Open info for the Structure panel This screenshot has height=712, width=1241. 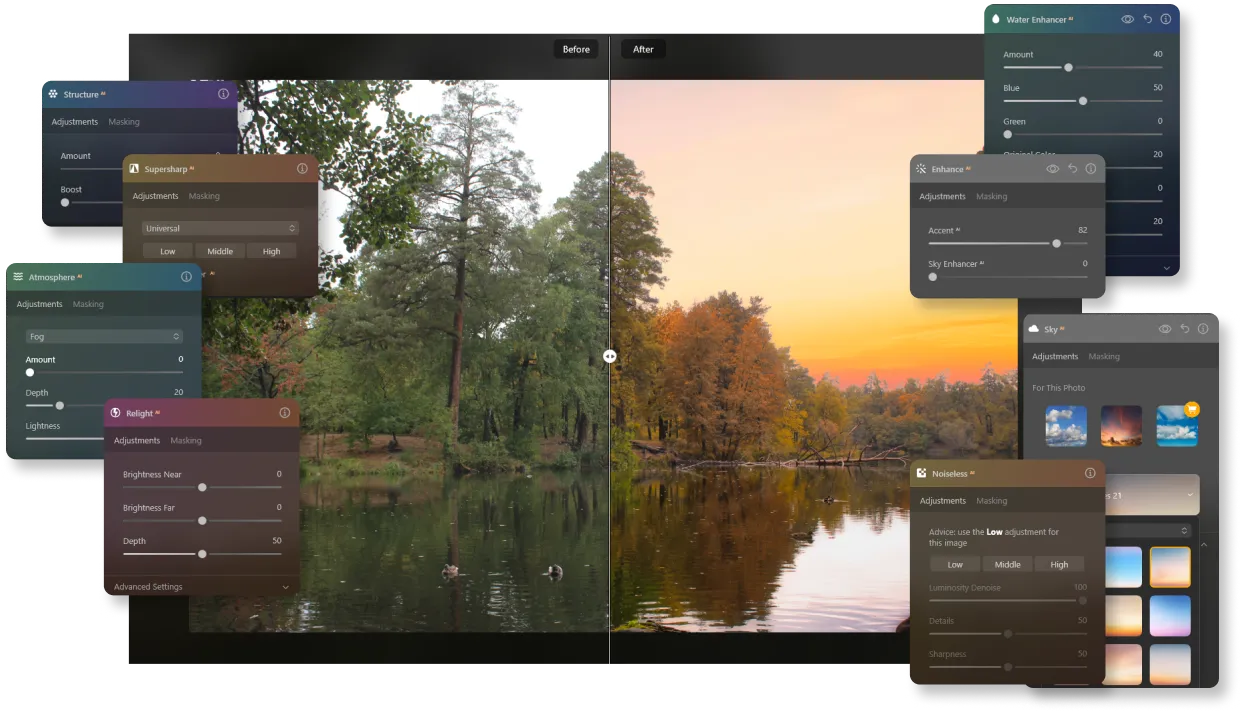click(223, 94)
